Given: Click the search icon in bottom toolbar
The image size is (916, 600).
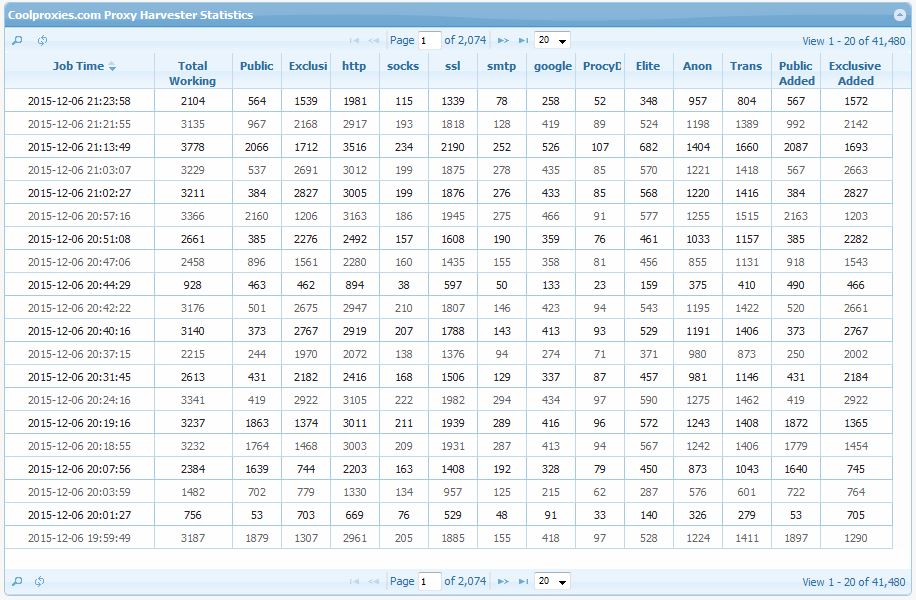Looking at the screenshot, I should point(17,581).
